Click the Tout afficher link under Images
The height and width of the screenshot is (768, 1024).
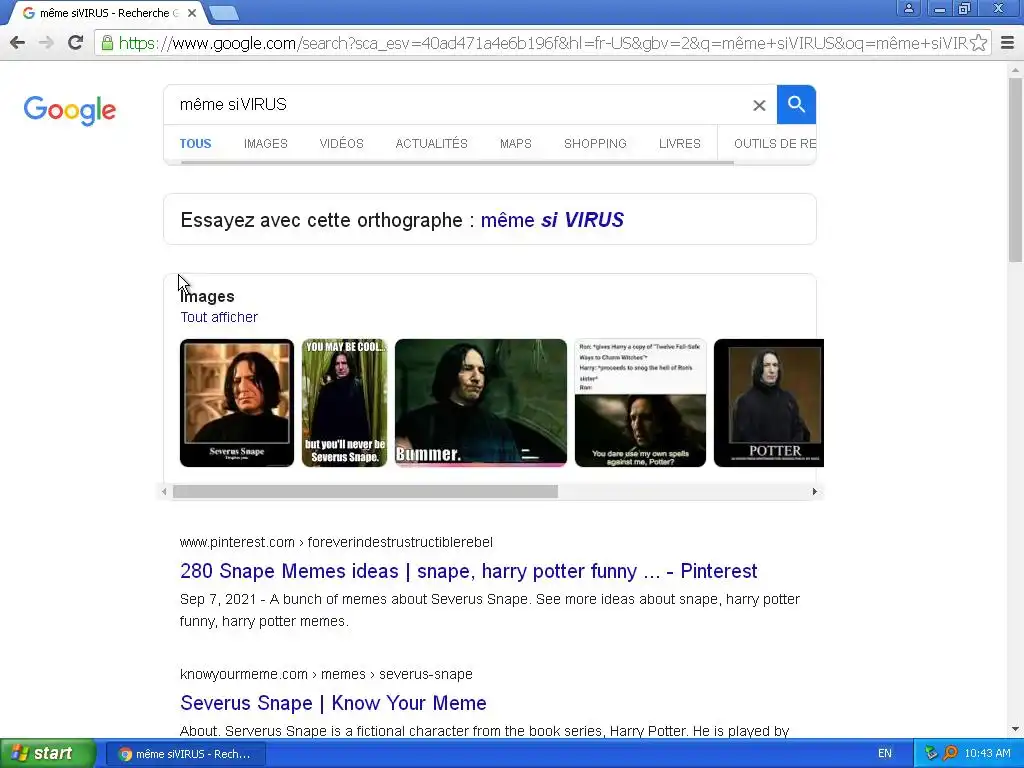point(219,317)
